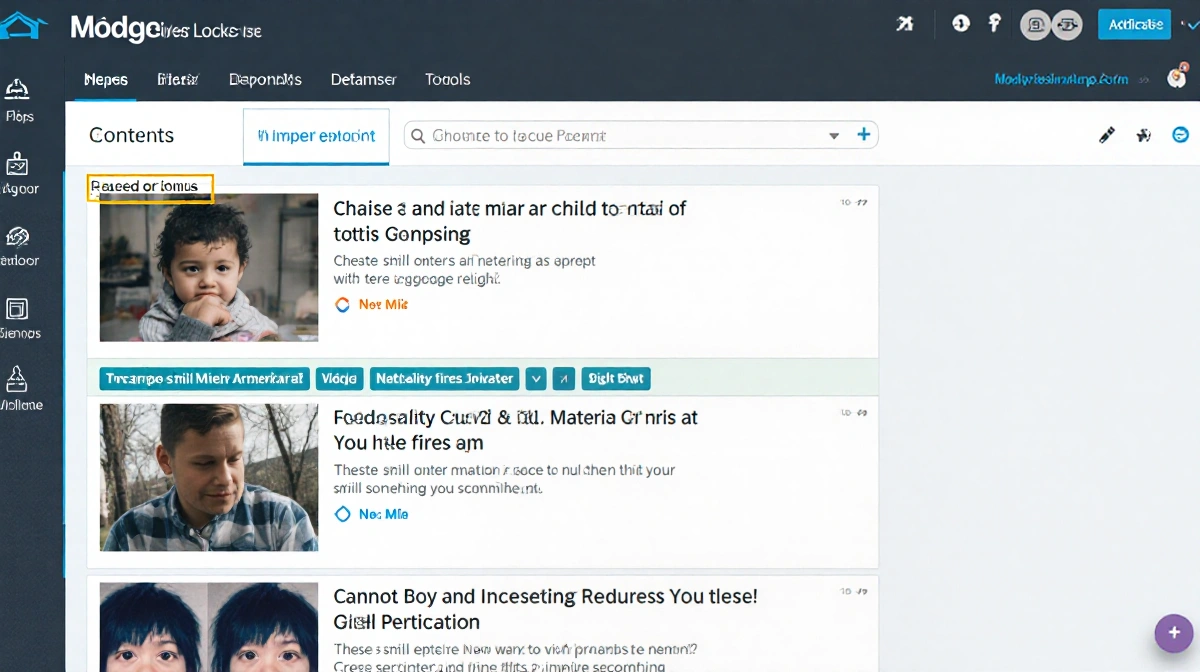
Task: Click the blue plus icon in search box
Action: (864, 135)
